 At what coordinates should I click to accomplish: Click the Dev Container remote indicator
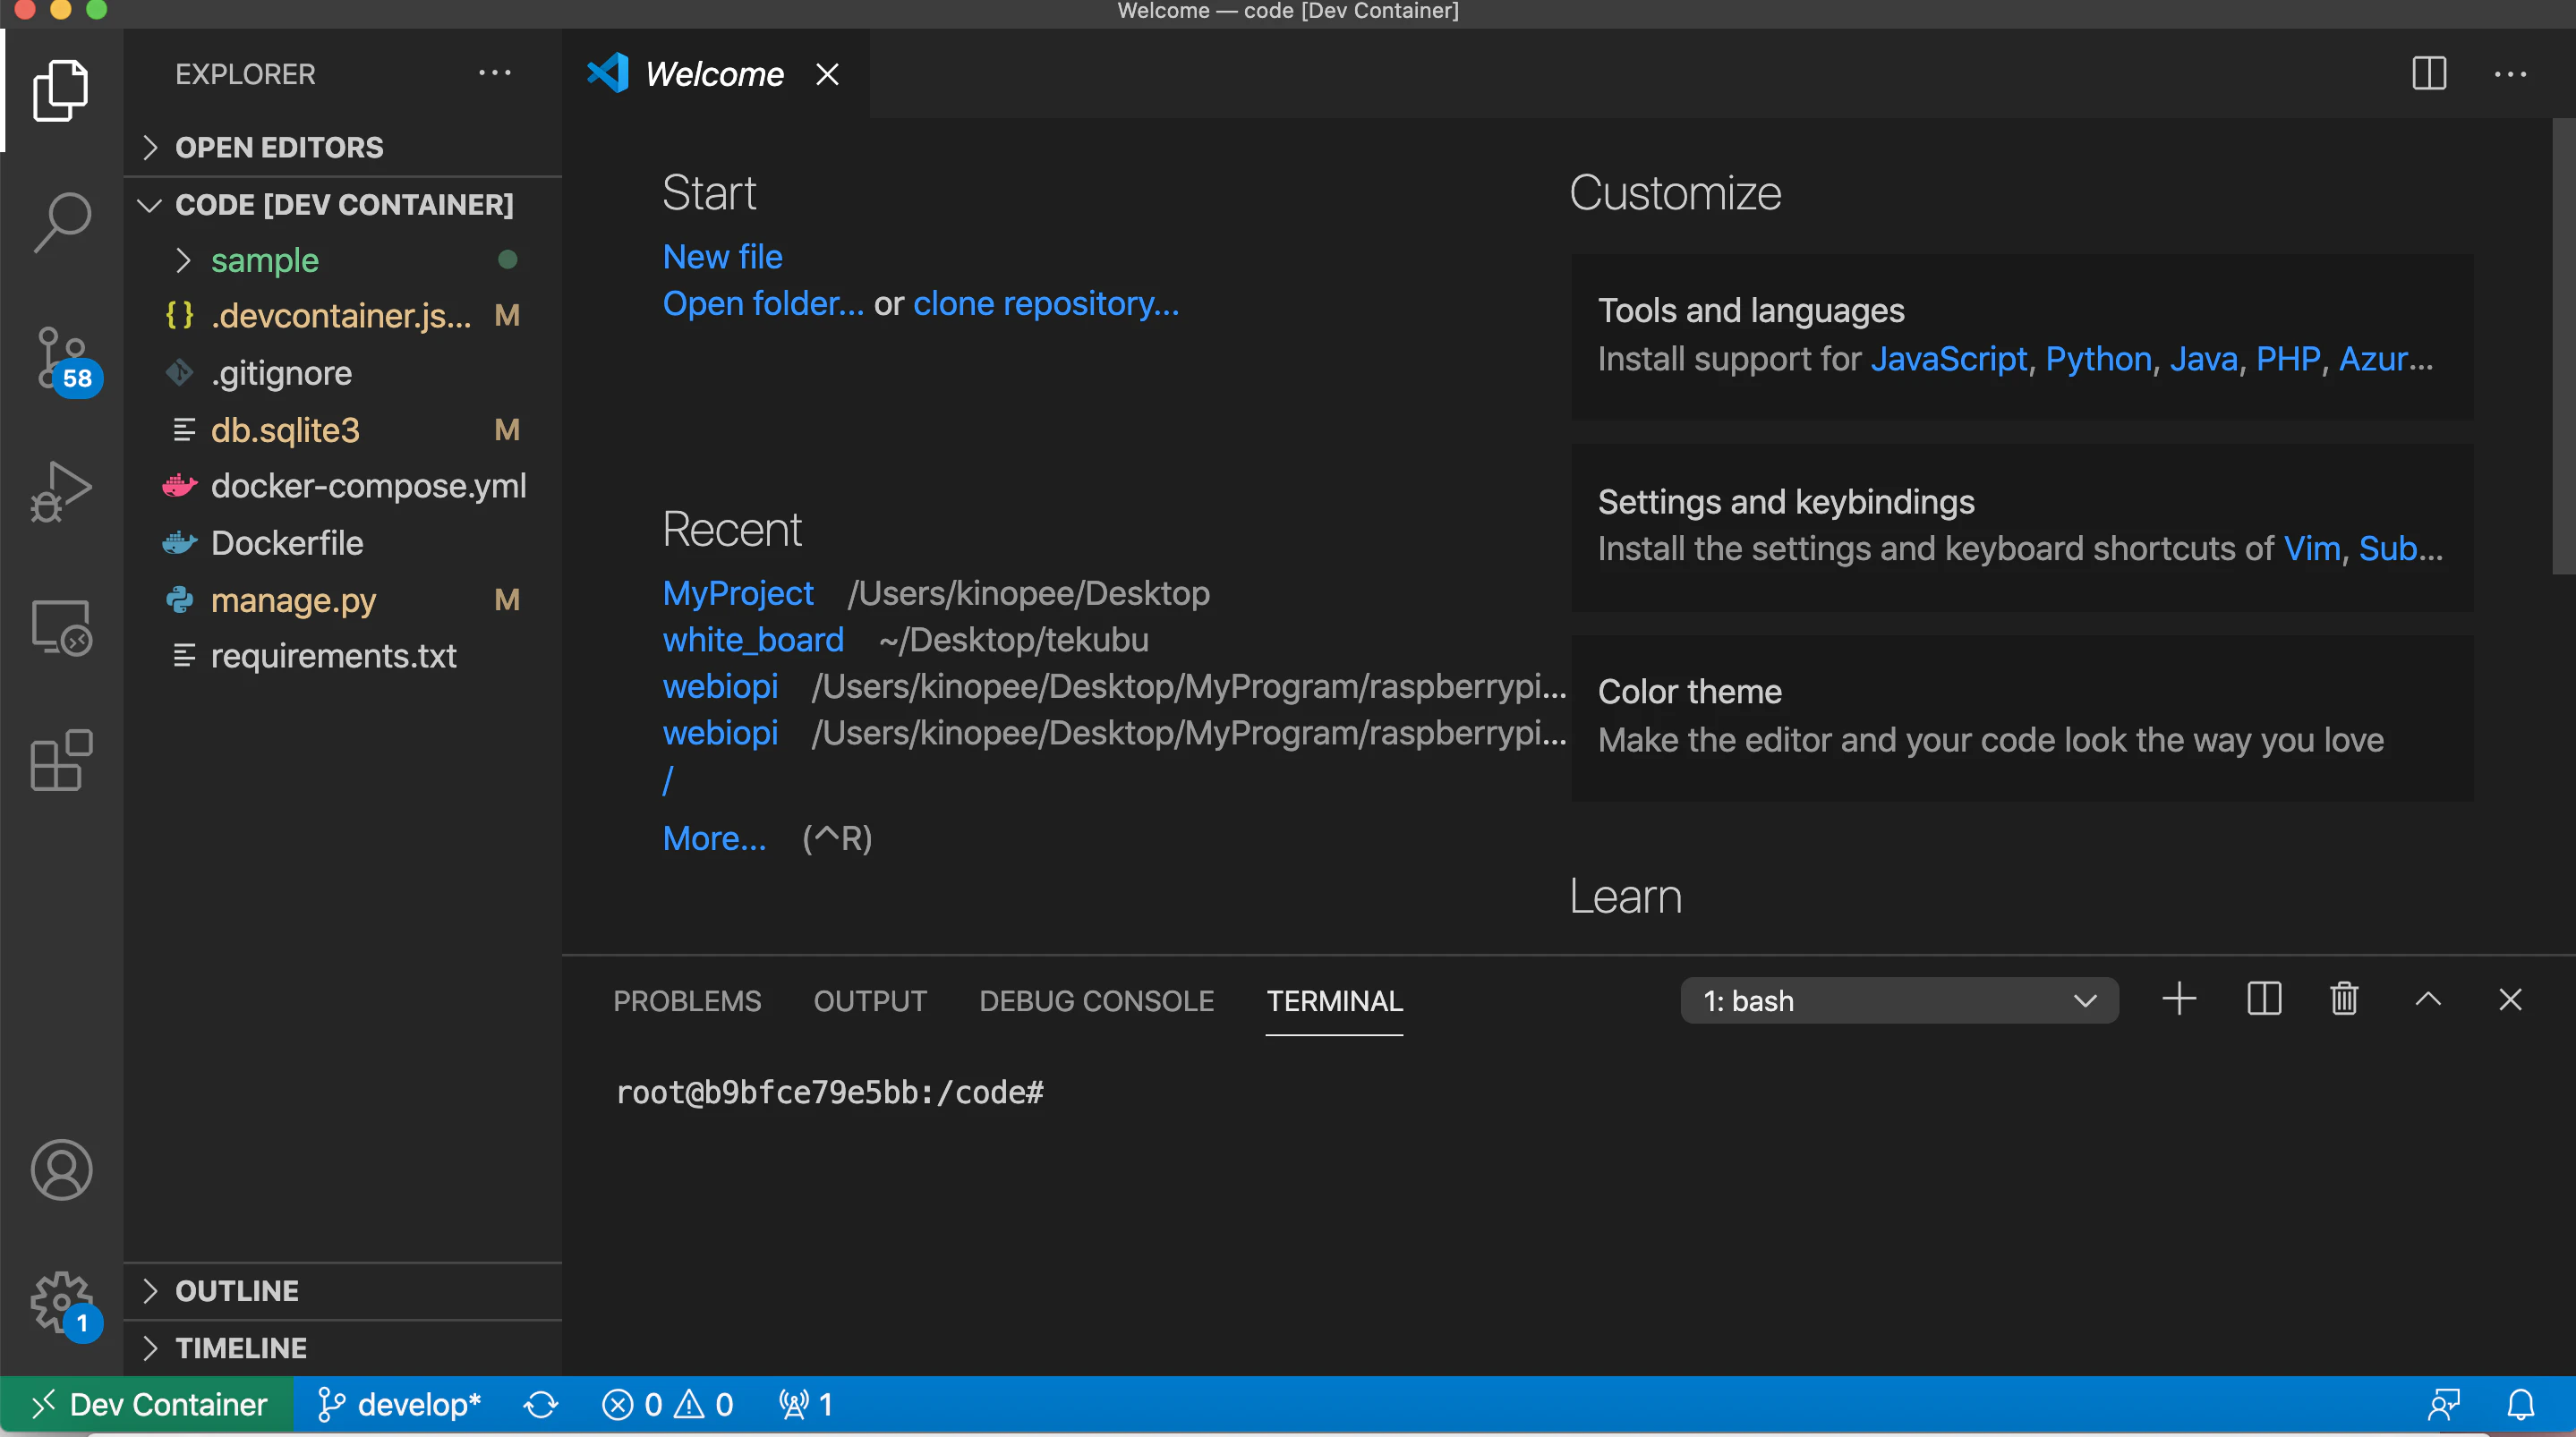147,1405
